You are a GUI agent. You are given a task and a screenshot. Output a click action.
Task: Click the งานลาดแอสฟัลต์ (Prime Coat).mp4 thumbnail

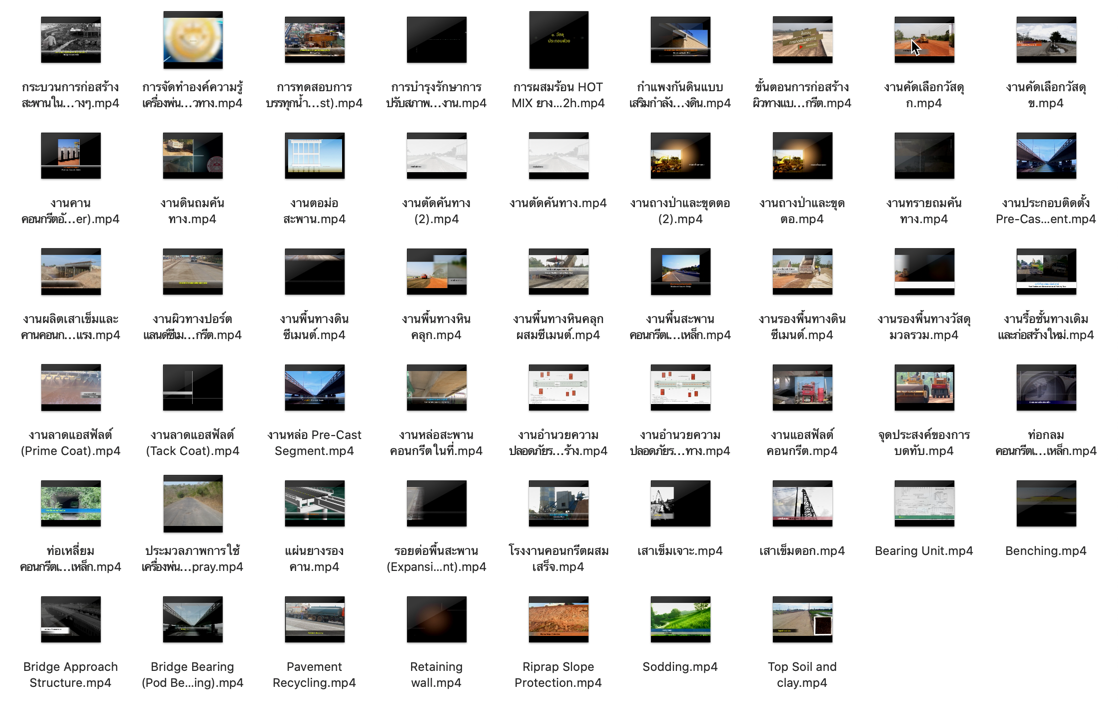(71, 388)
